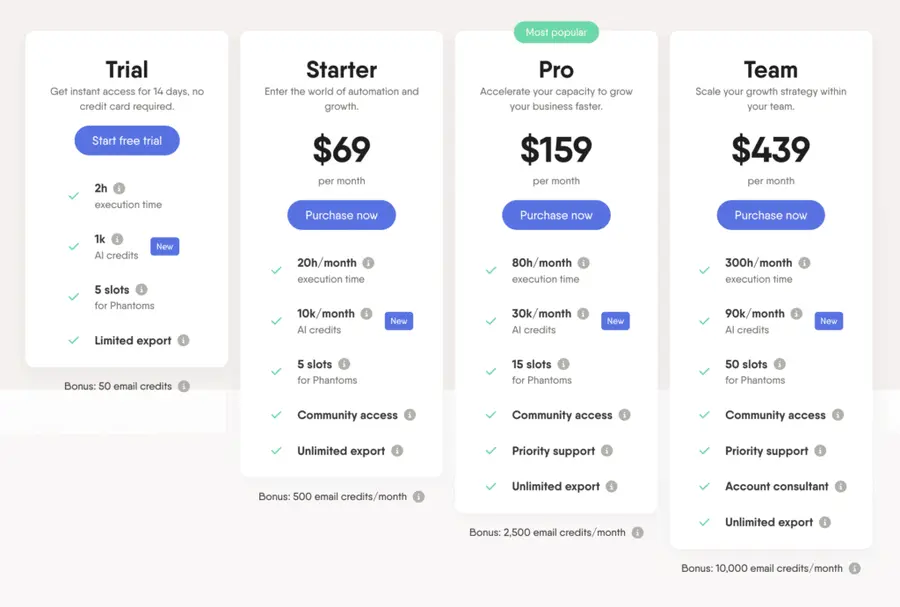The image size is (900, 607).
Task: Click the New badge beside Team's 90k/month credits
Action: pos(827,321)
